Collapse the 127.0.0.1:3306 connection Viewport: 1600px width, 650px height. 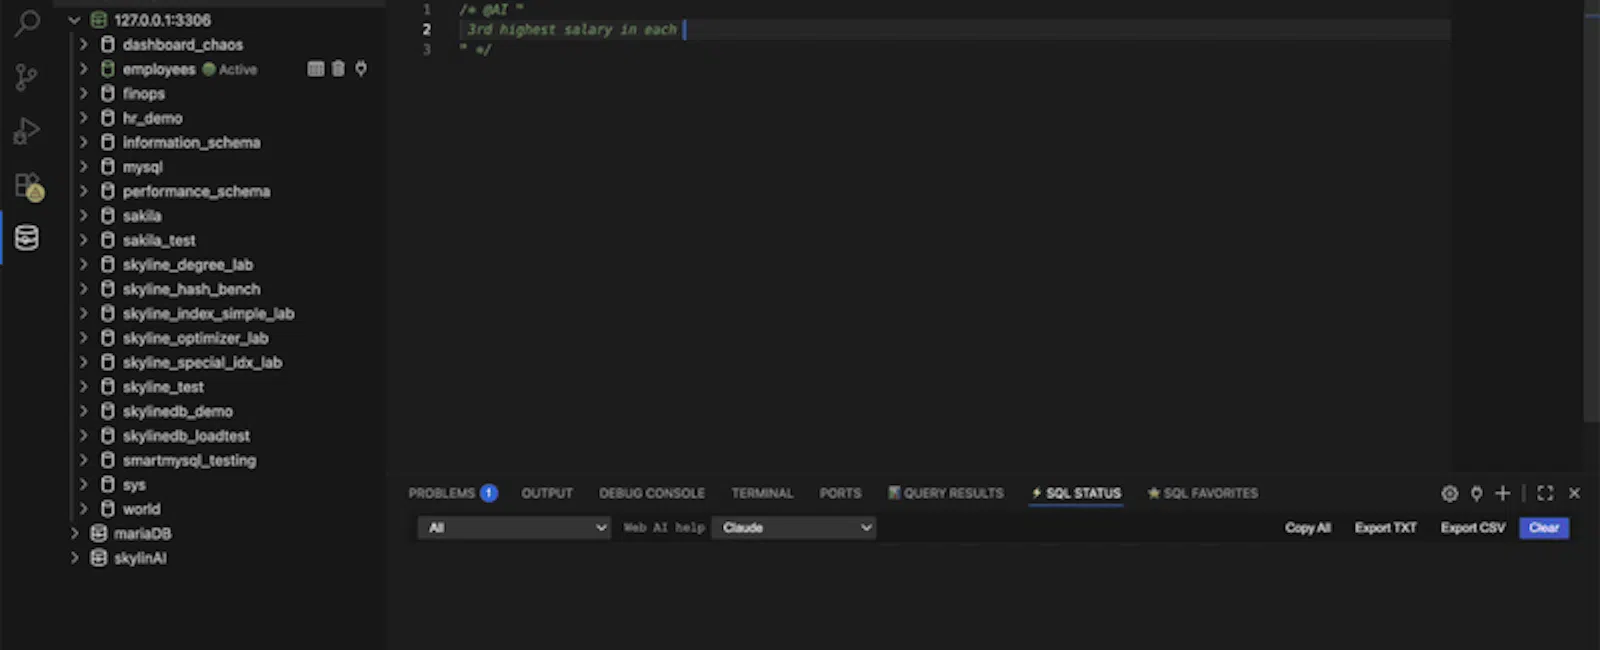74,20
